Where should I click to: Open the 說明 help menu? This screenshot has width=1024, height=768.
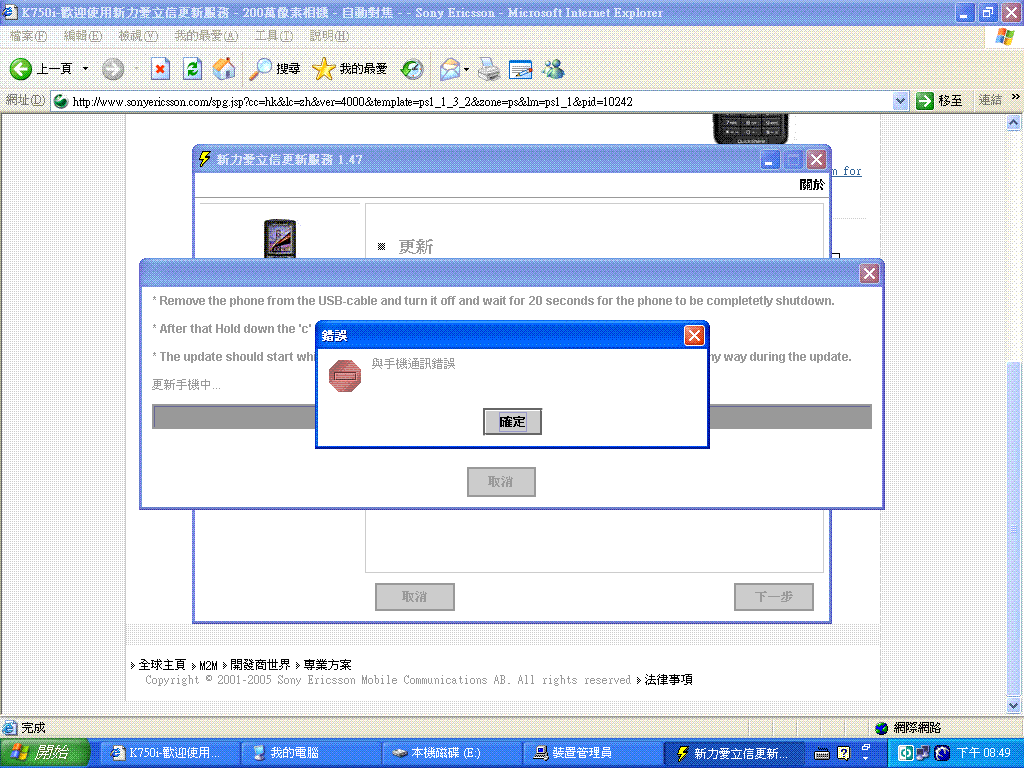coord(330,35)
